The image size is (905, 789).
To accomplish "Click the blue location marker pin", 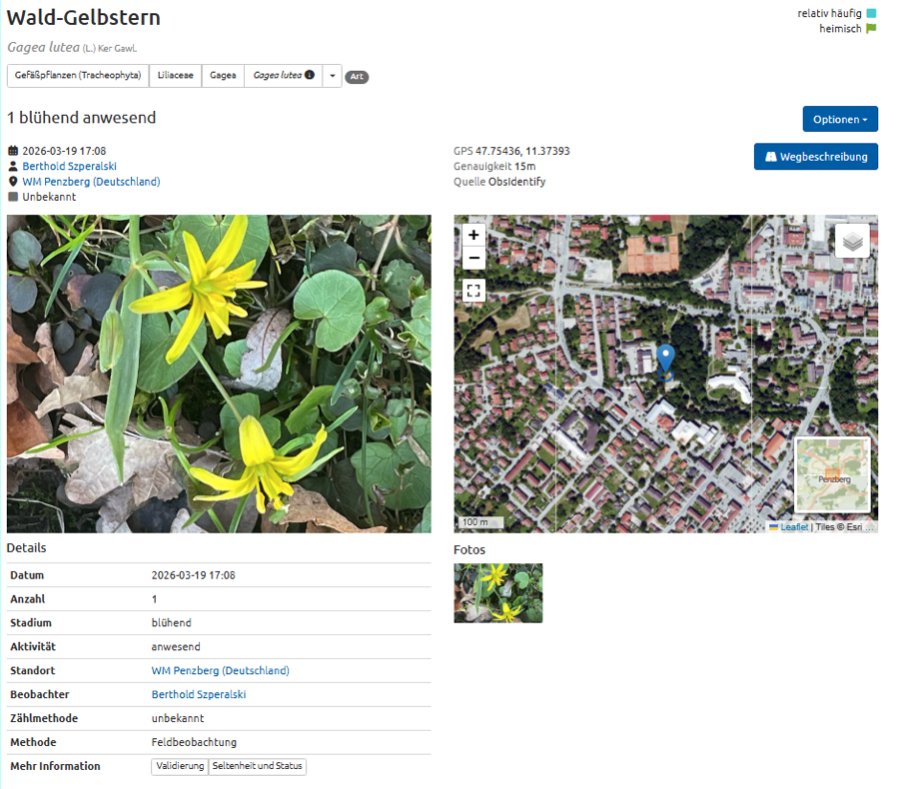I will 666,358.
